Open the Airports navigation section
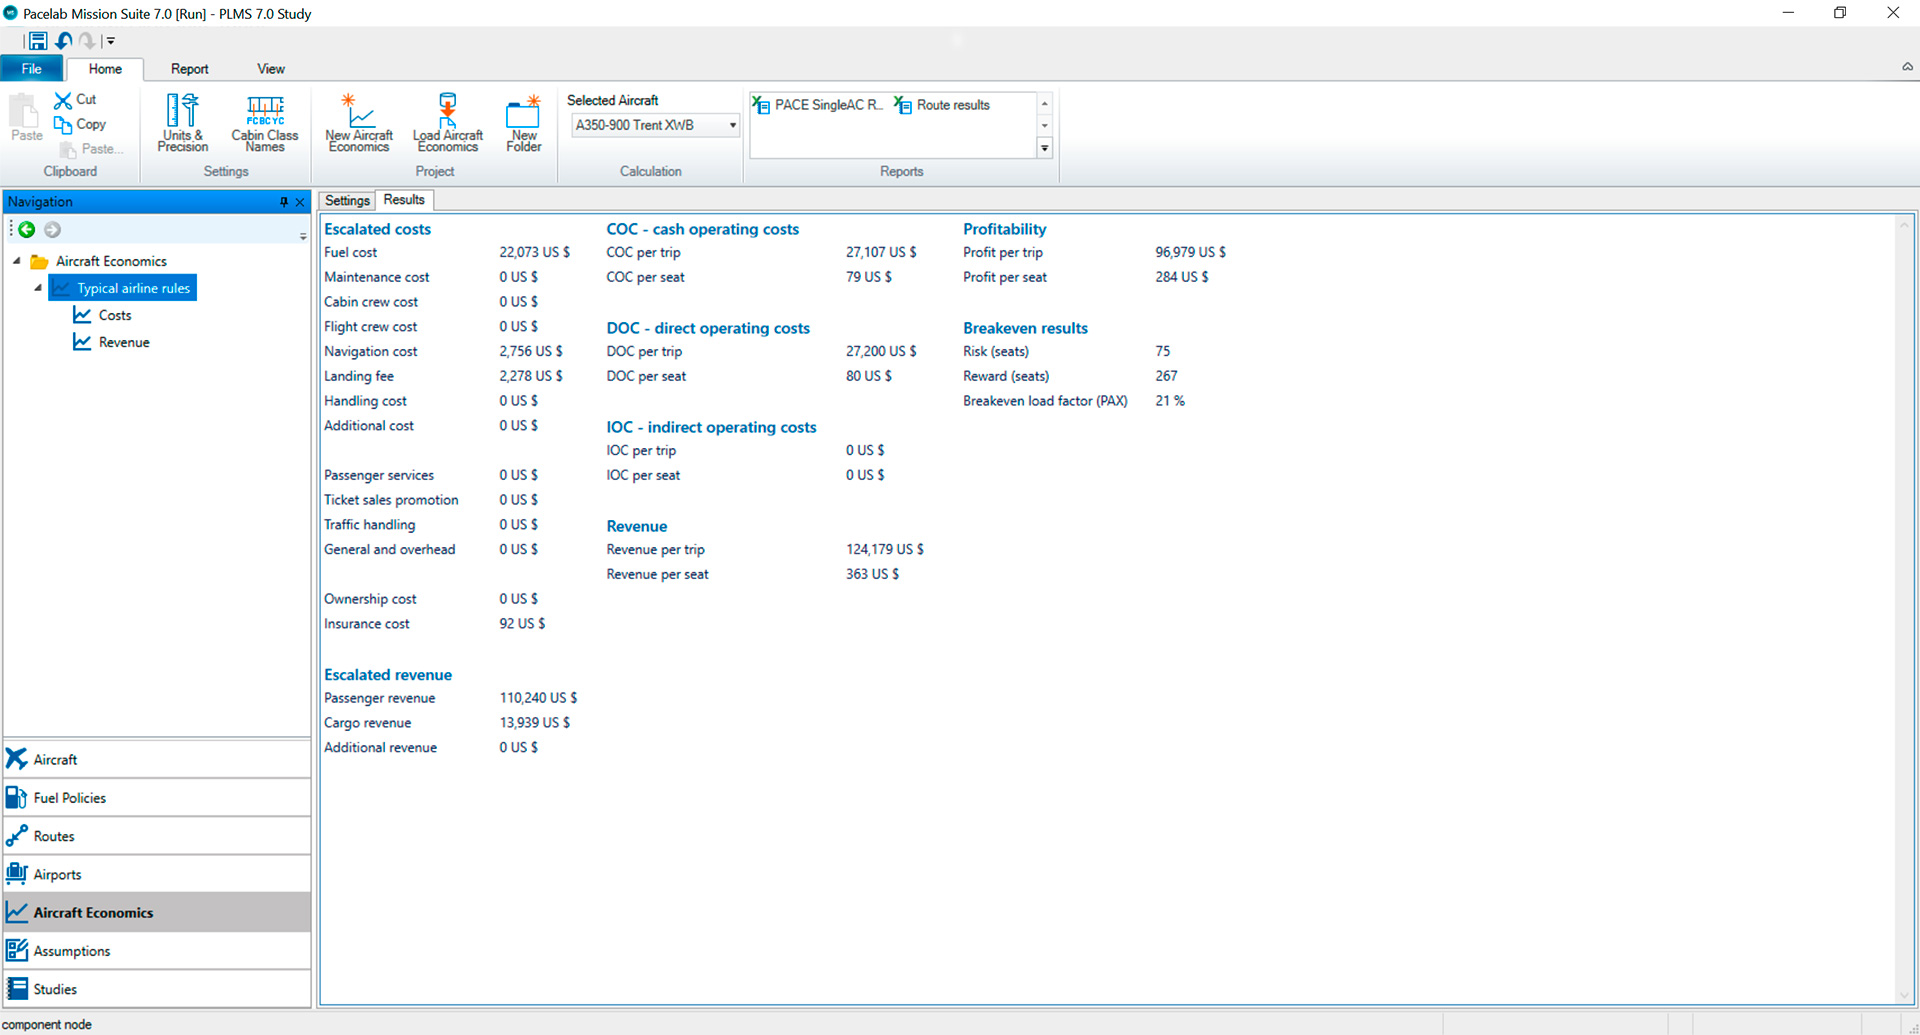Viewport: 1920px width, 1035px height. tap(157, 874)
